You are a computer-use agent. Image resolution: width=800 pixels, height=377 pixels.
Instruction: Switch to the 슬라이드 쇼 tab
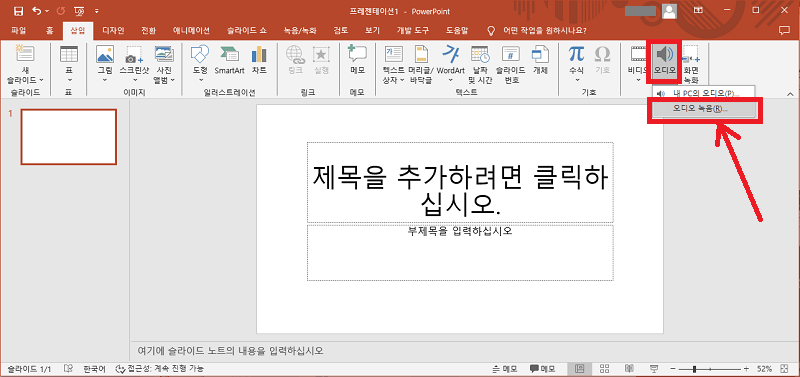(248, 30)
